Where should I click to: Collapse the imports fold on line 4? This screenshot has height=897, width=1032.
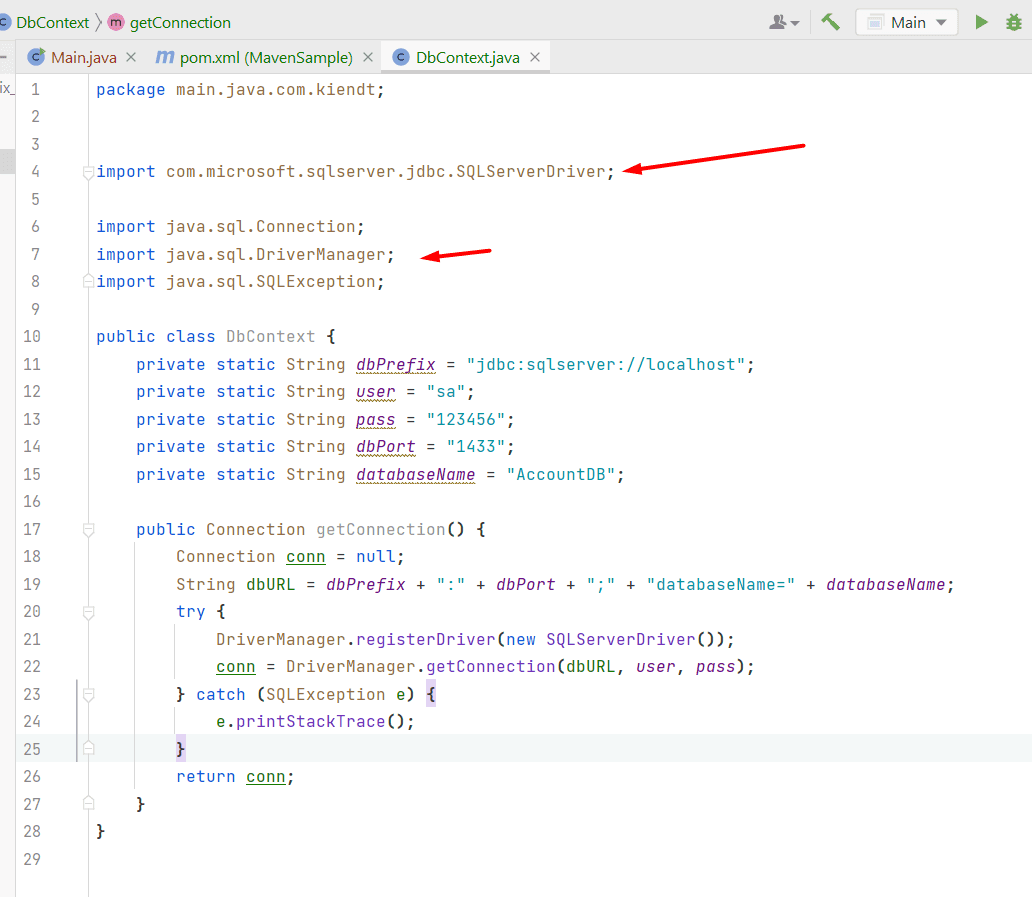coord(89,172)
